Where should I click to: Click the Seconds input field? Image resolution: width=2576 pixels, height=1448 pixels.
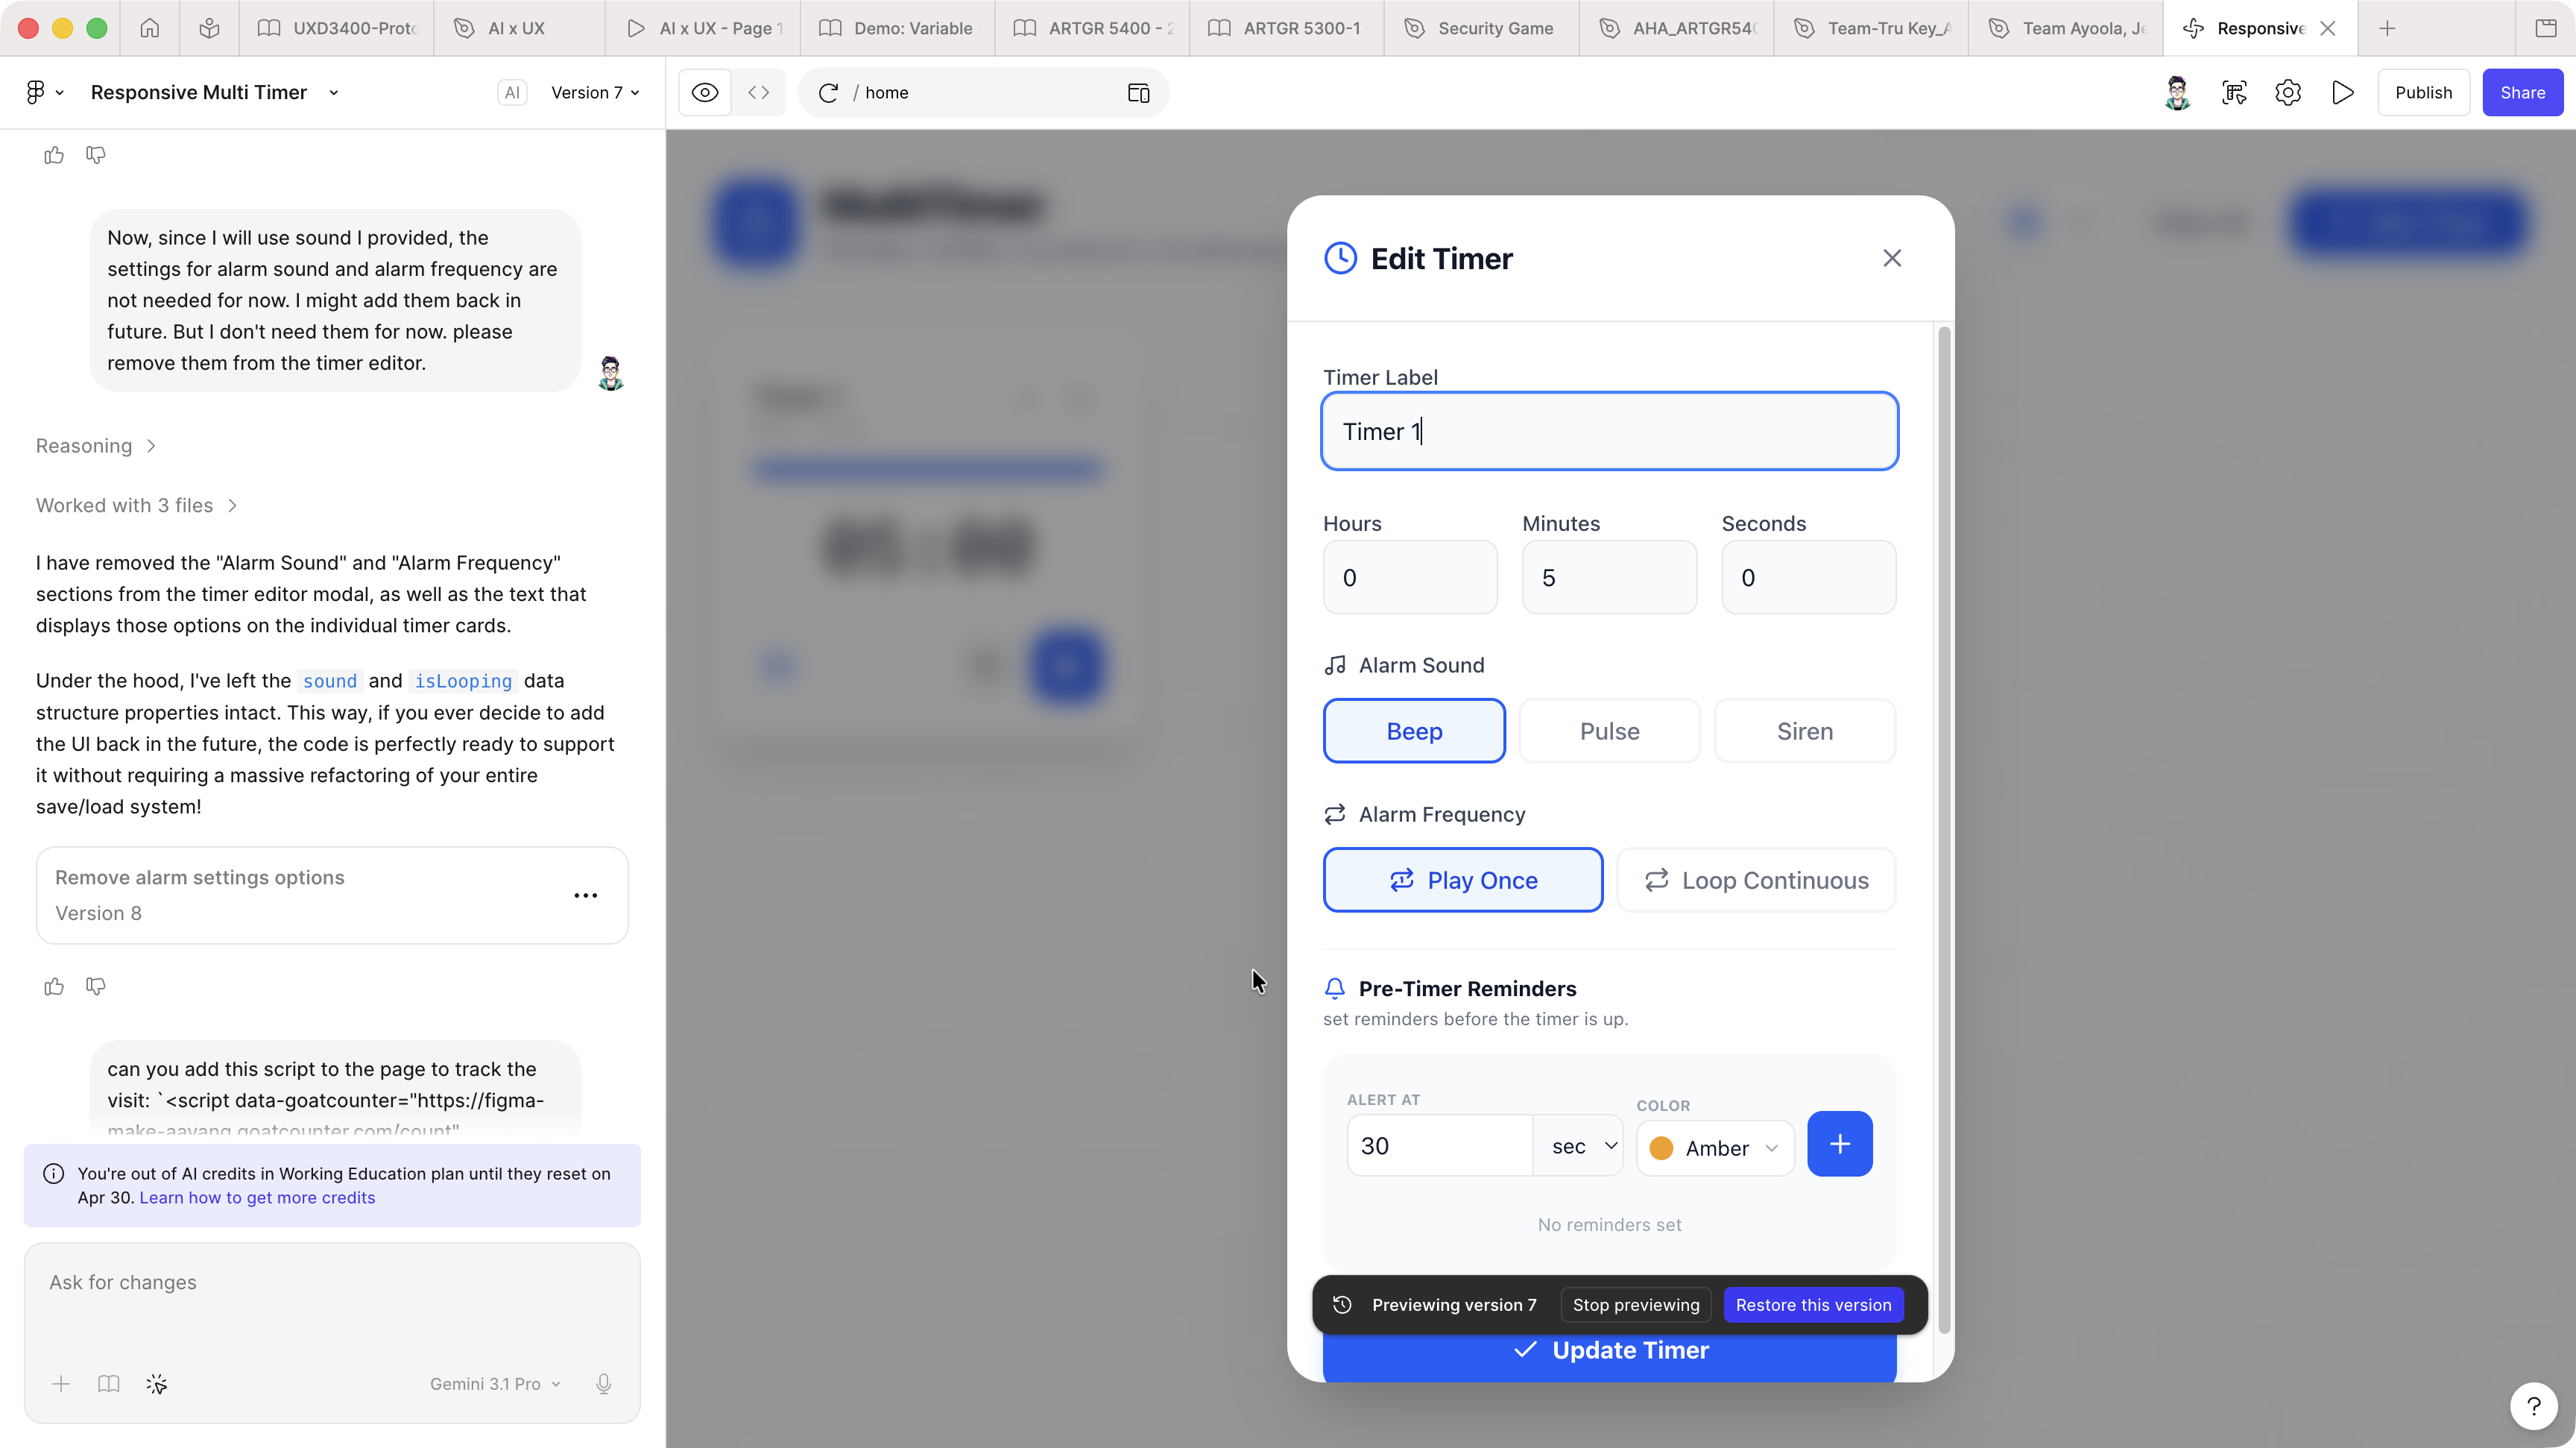pyautogui.click(x=1808, y=577)
